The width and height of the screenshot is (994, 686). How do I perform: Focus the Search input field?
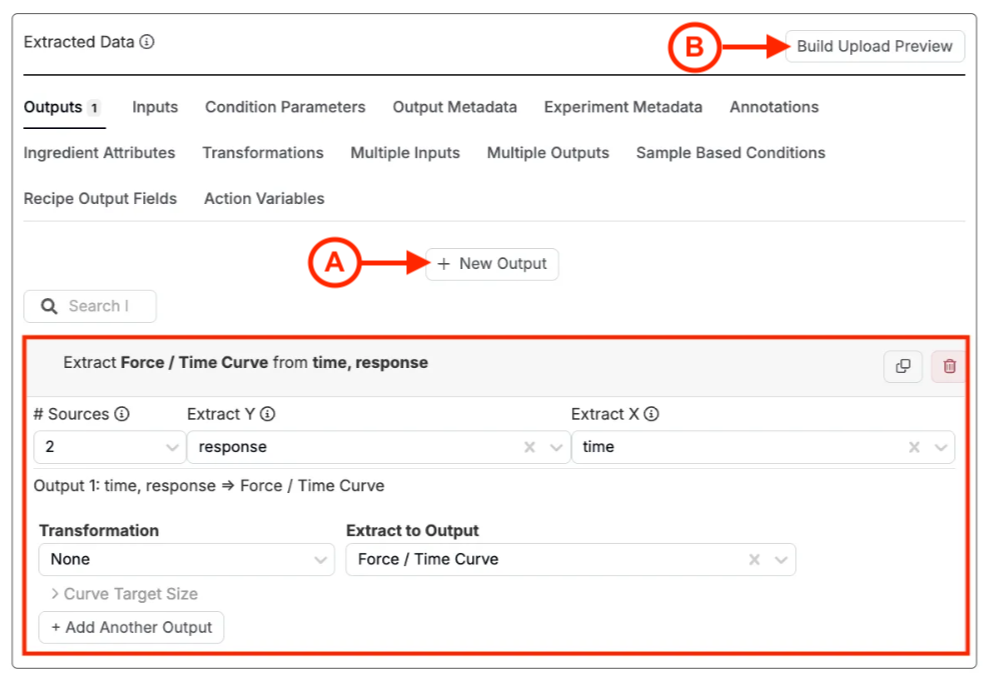point(98,306)
